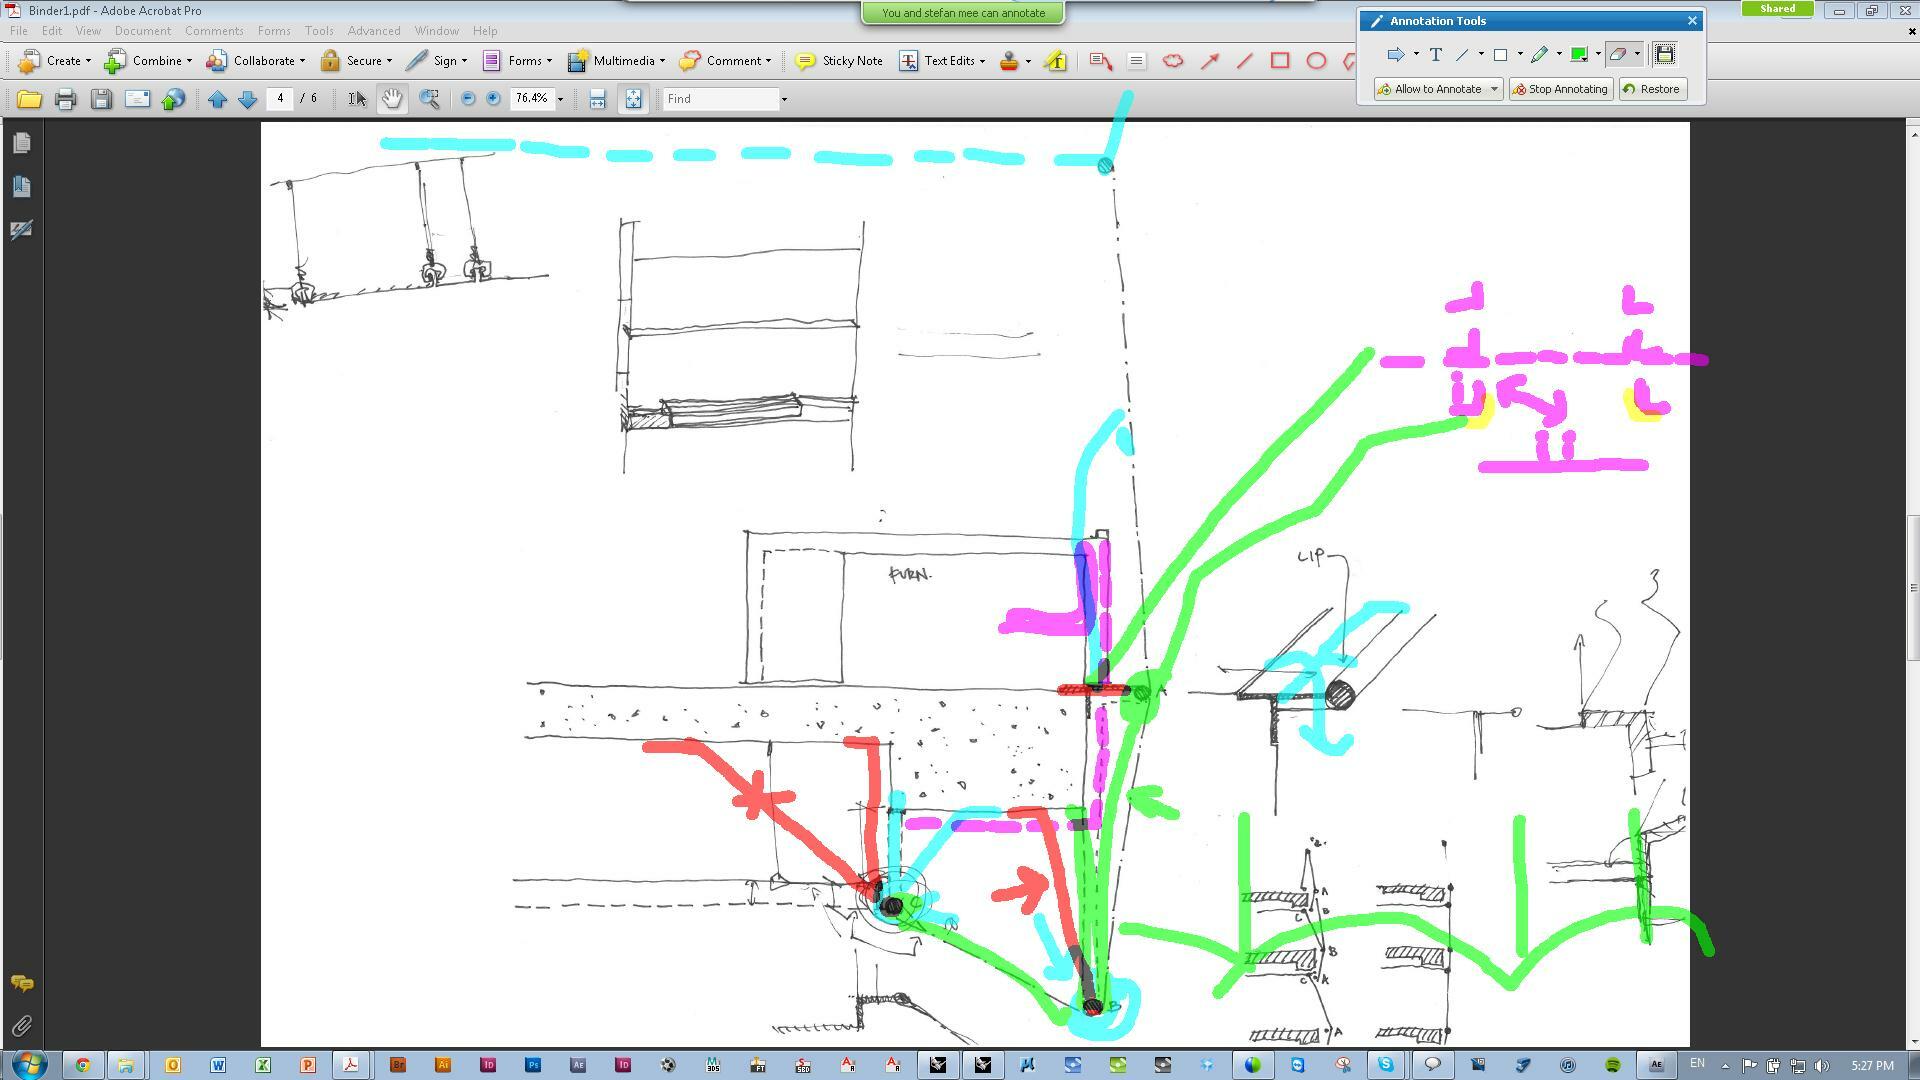
Task: Click the zoom out minus button
Action: coord(467,98)
